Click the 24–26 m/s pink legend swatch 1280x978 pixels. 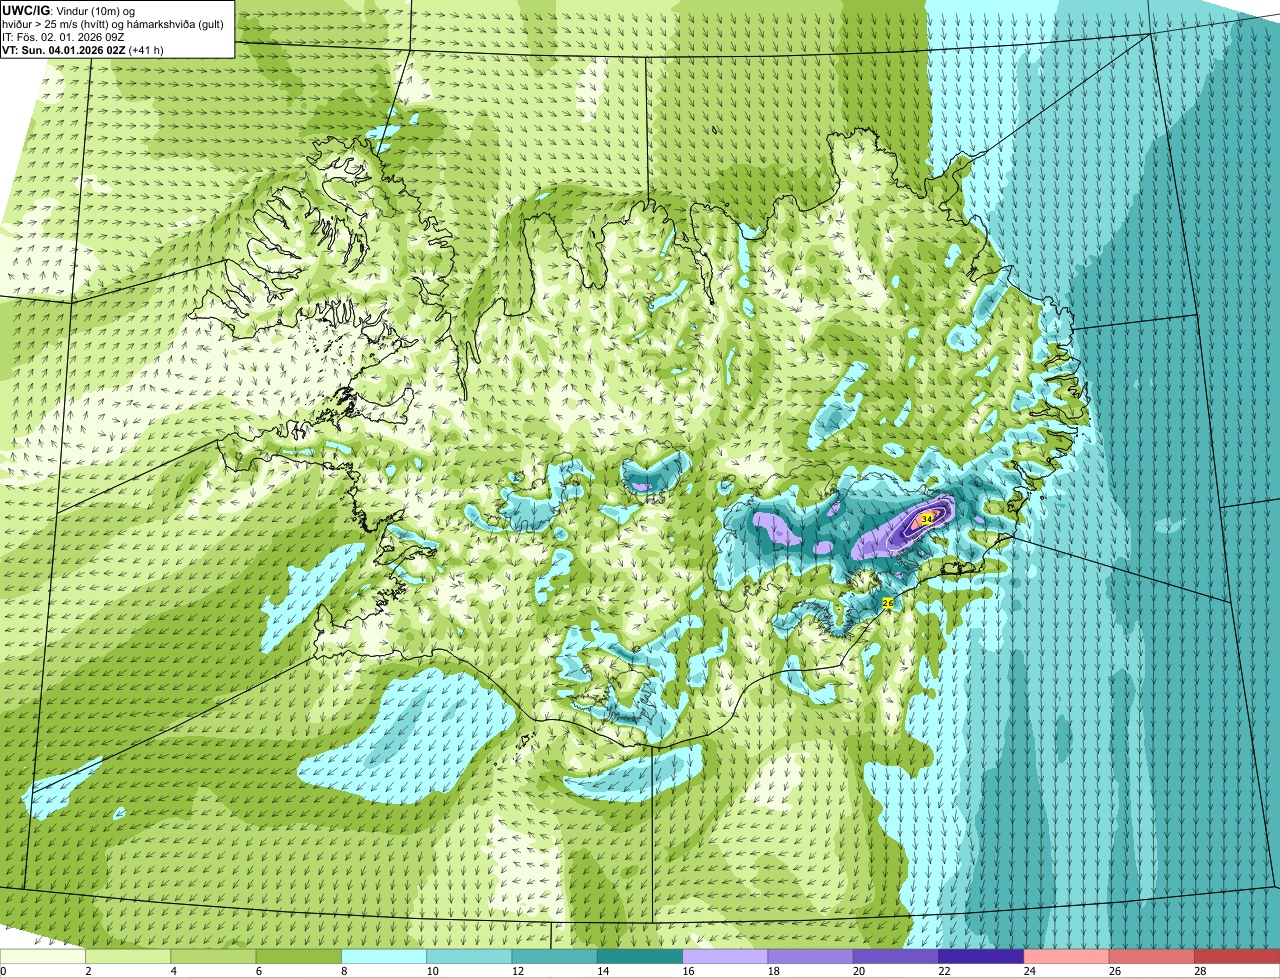pos(1067,956)
